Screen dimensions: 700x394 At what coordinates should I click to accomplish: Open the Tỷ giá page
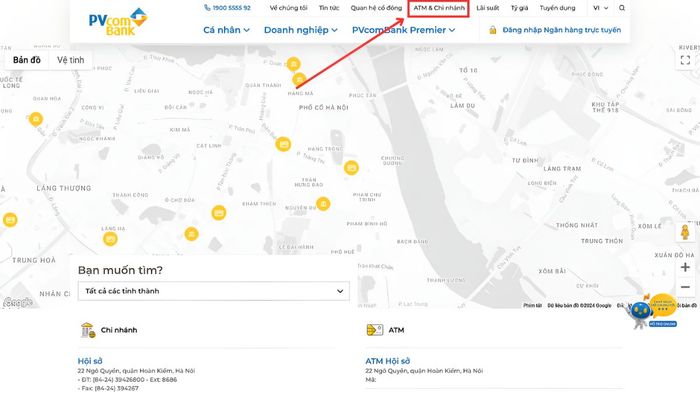520,8
